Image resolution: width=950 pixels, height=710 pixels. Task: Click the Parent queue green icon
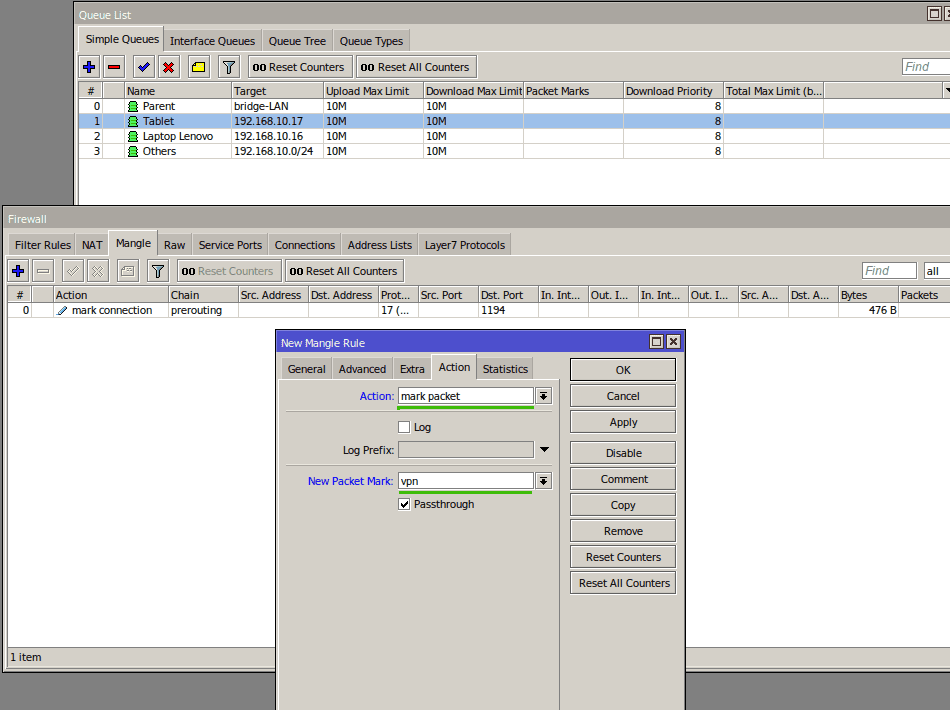(133, 107)
